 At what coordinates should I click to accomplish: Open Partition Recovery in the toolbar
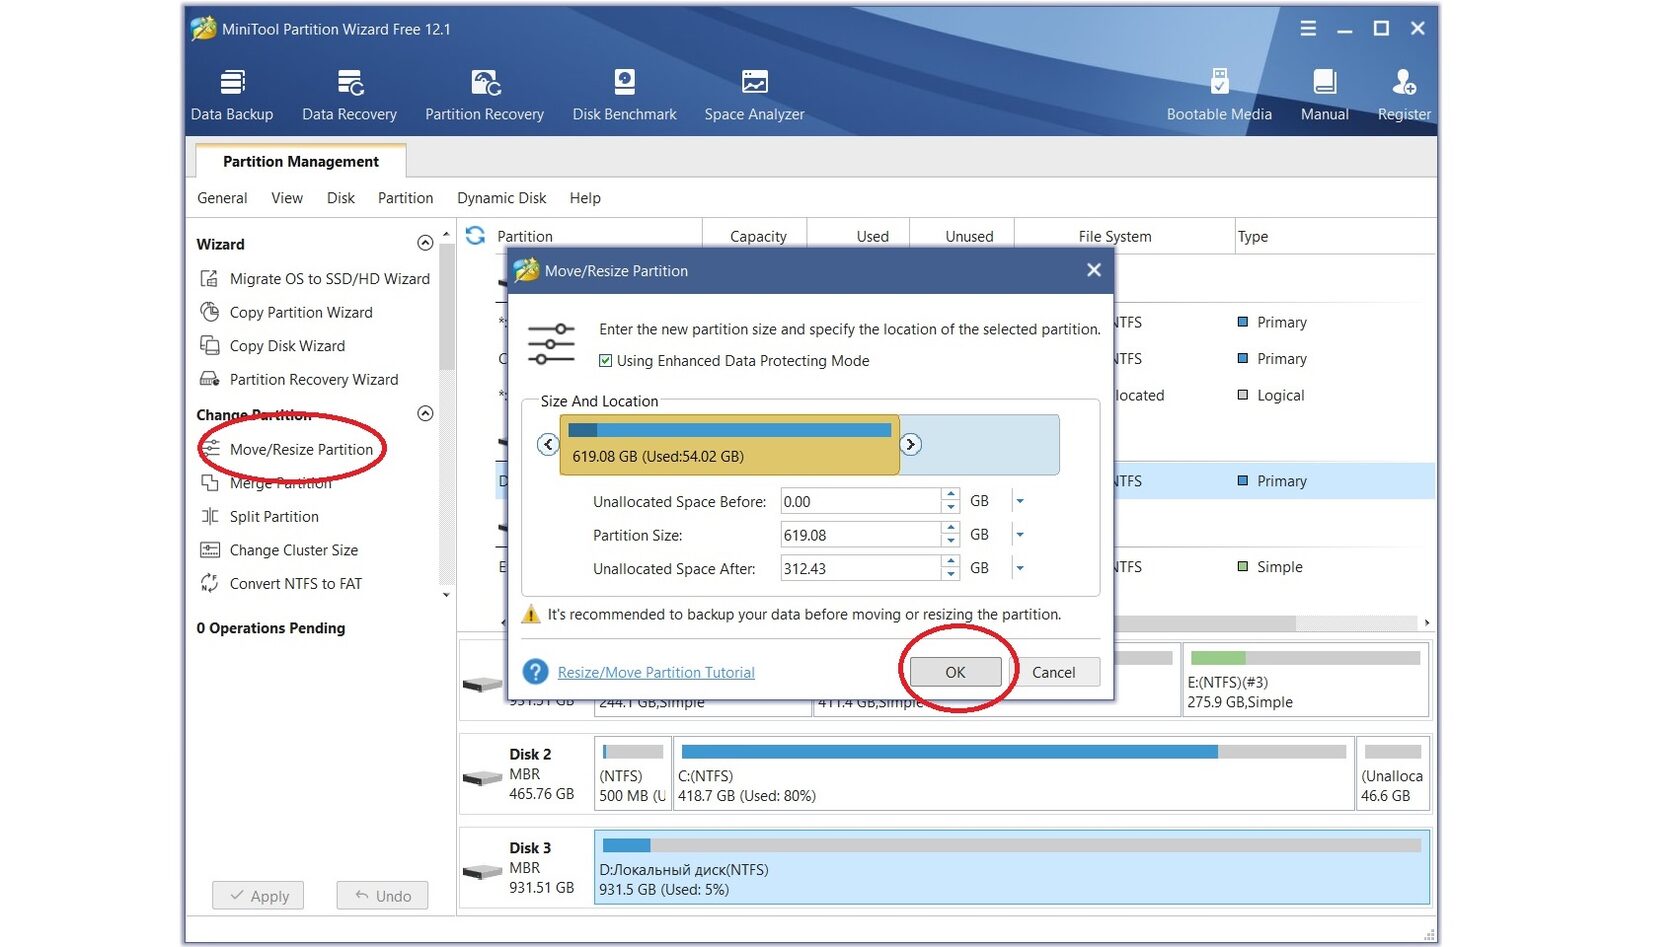coord(484,95)
